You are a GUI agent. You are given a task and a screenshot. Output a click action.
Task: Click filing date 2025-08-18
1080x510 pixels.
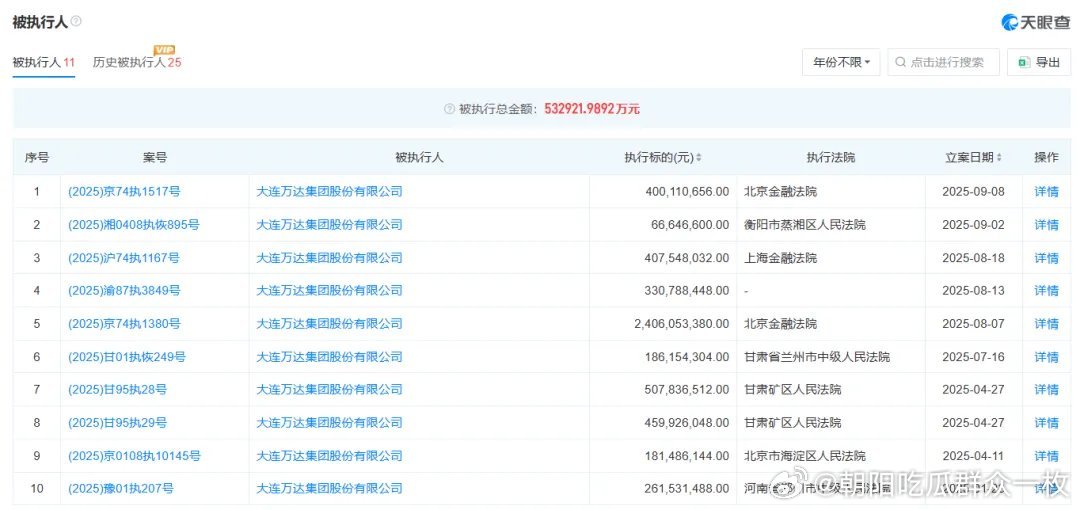(973, 258)
